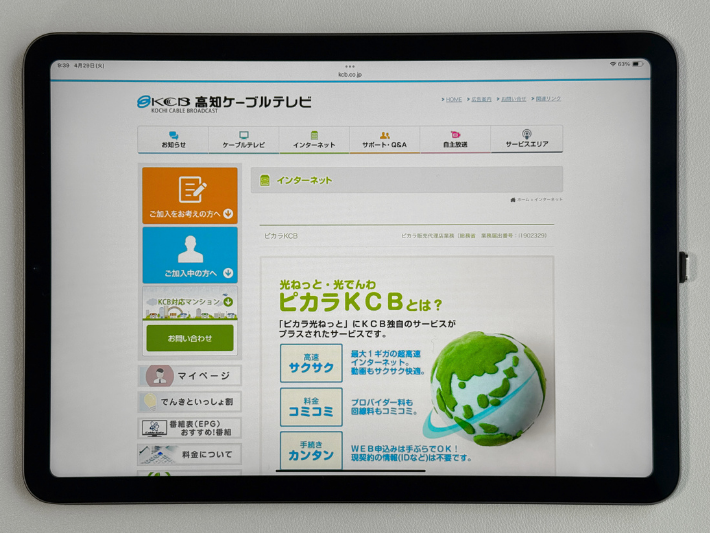Expand arrow on ご加入をお考えの方へ banner
This screenshot has height=533, width=710.
click(x=228, y=214)
